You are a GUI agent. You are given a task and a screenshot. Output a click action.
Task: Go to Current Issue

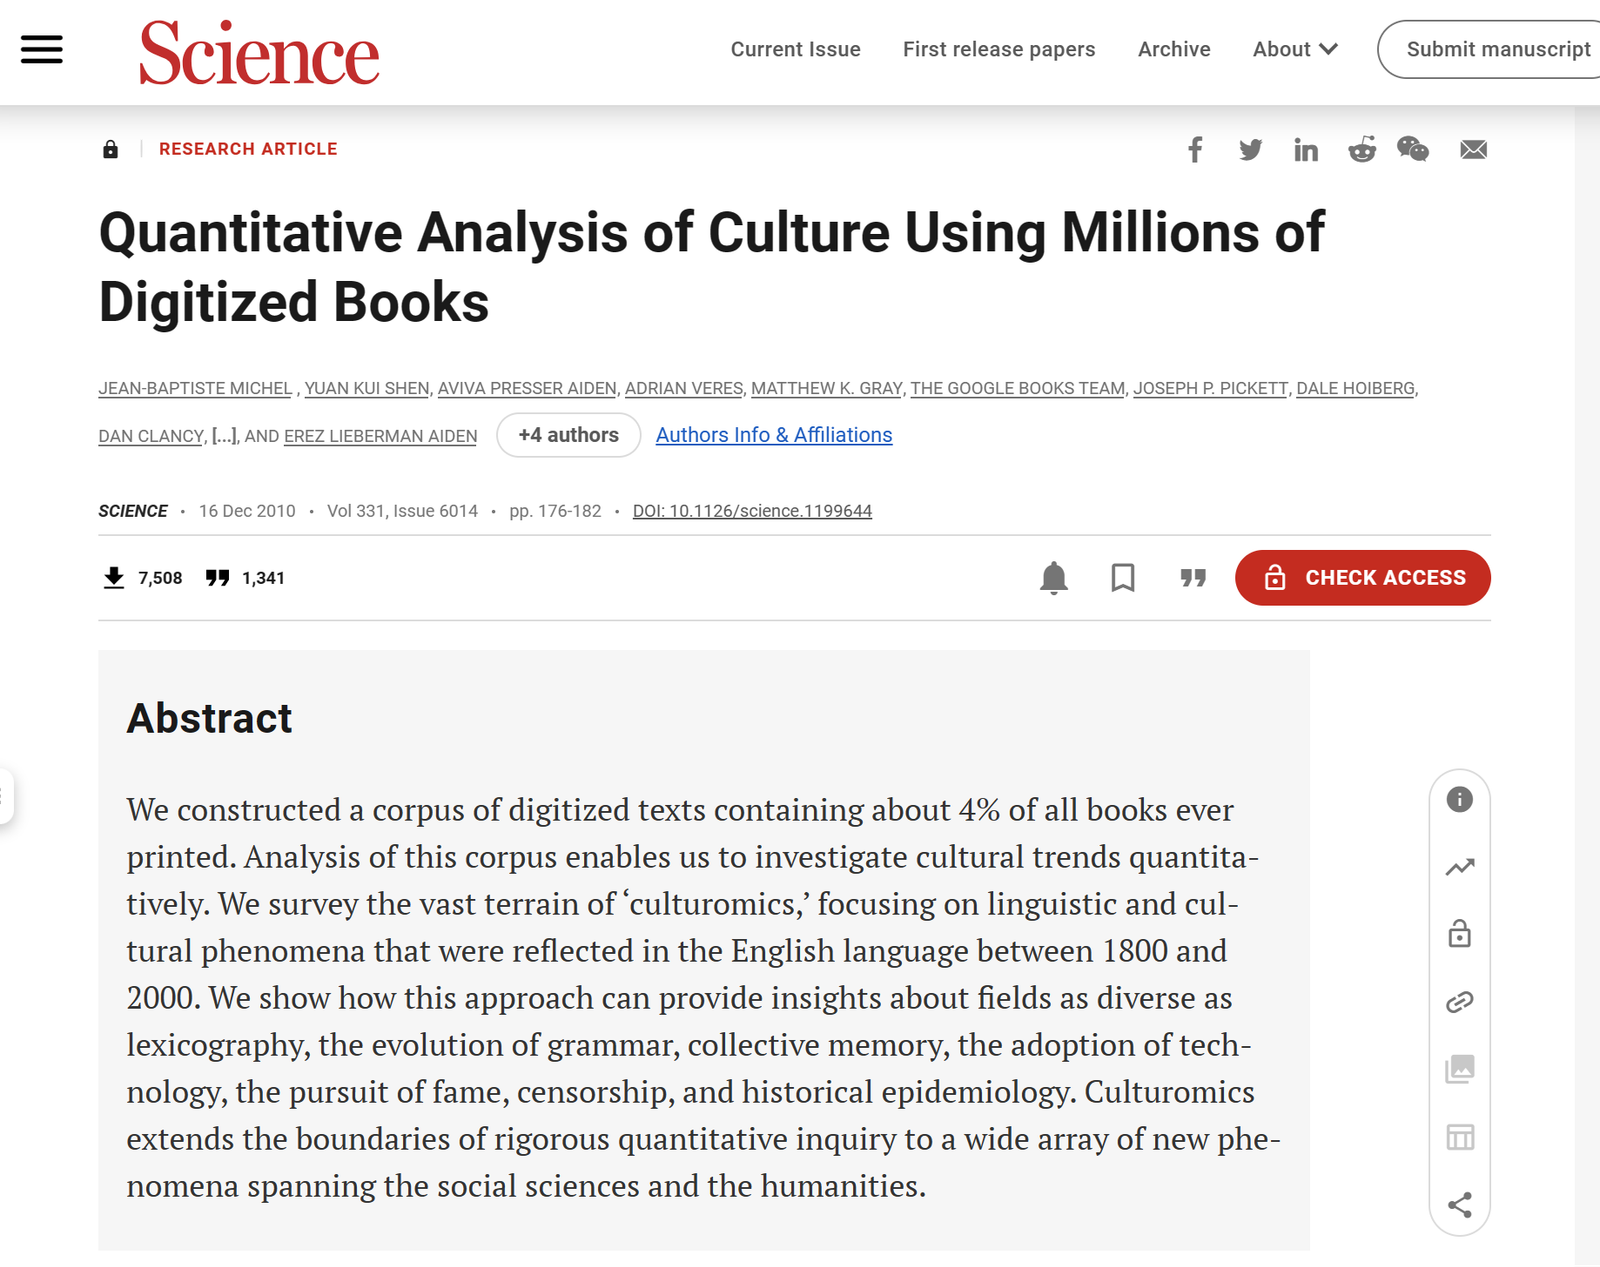(795, 49)
